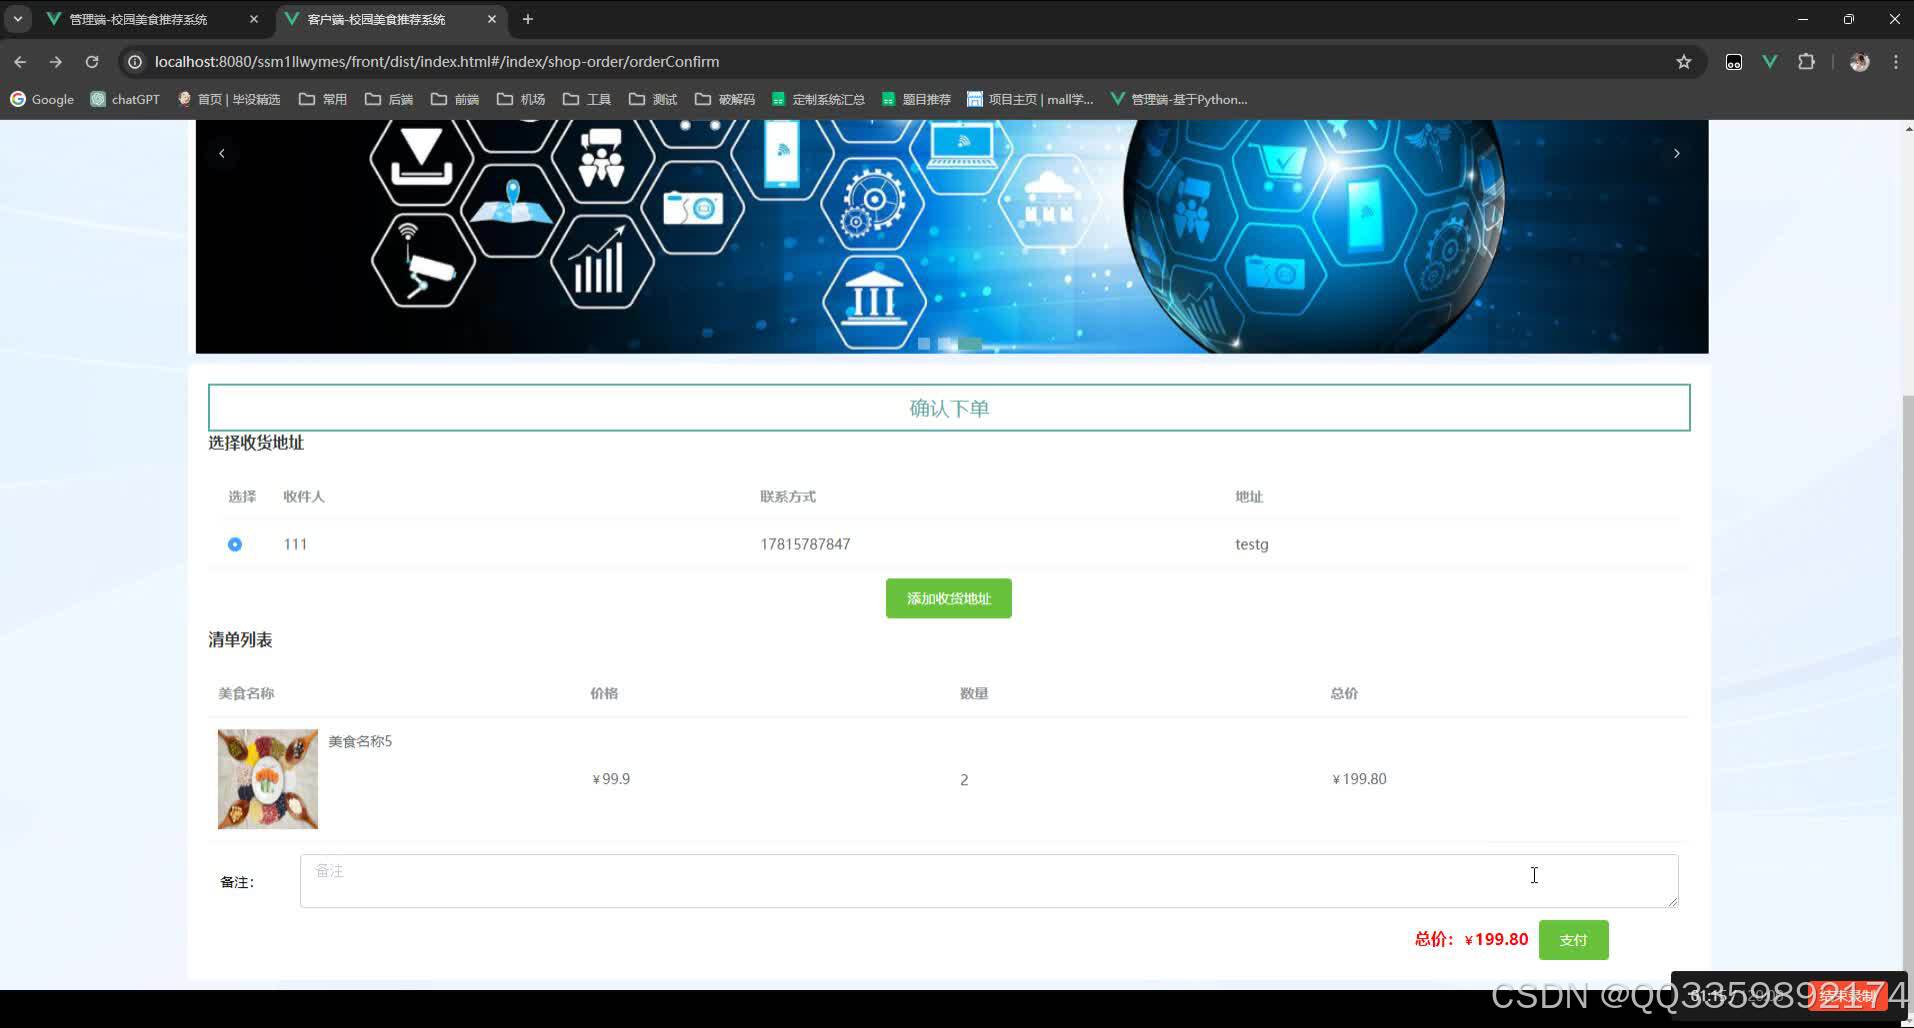Click the row total ¥199.80
The image size is (1914, 1028).
(1359, 779)
